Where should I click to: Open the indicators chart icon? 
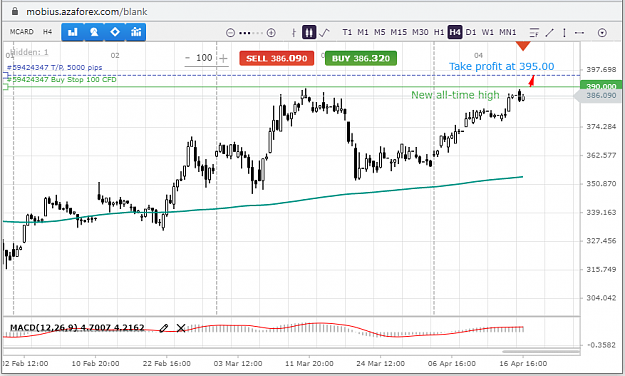click(136, 32)
